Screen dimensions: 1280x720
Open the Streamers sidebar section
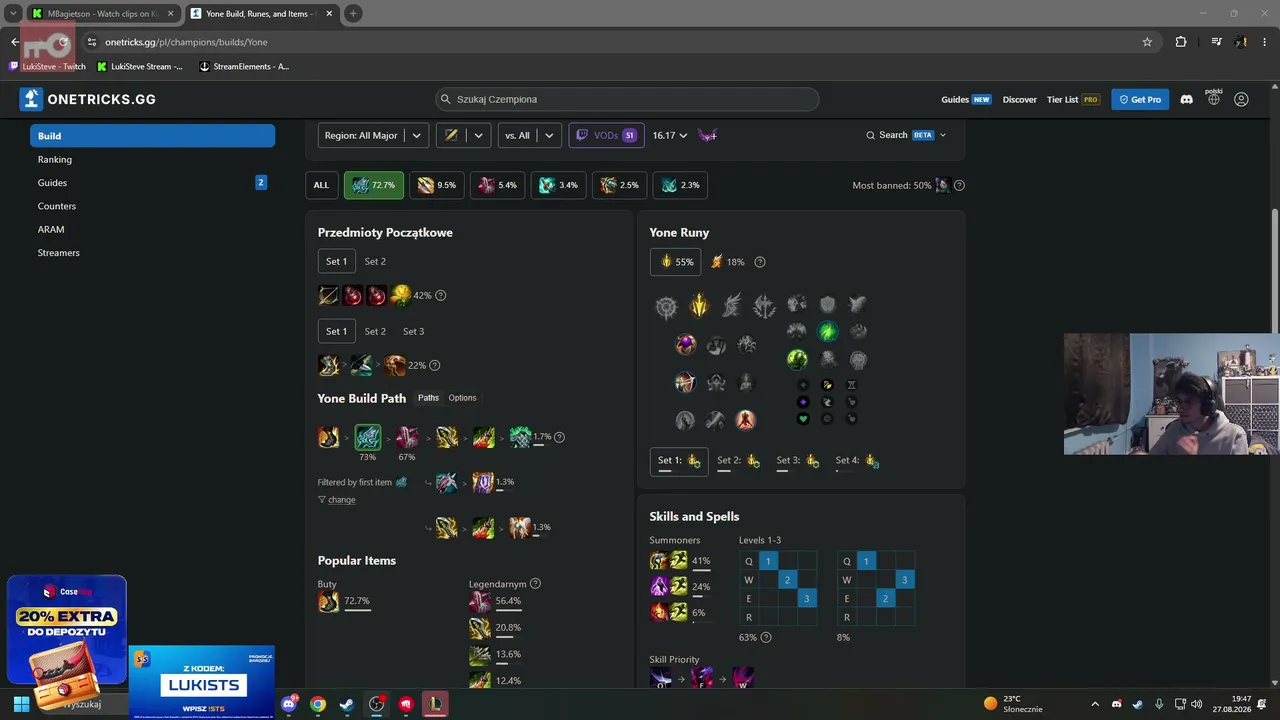pyautogui.click(x=152, y=253)
